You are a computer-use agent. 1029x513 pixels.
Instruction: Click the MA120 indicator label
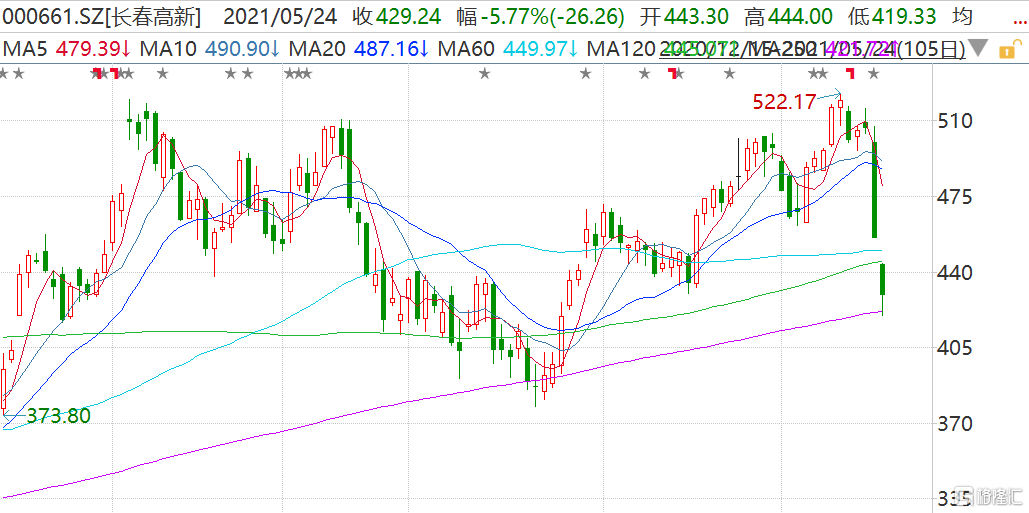pyautogui.click(x=623, y=49)
